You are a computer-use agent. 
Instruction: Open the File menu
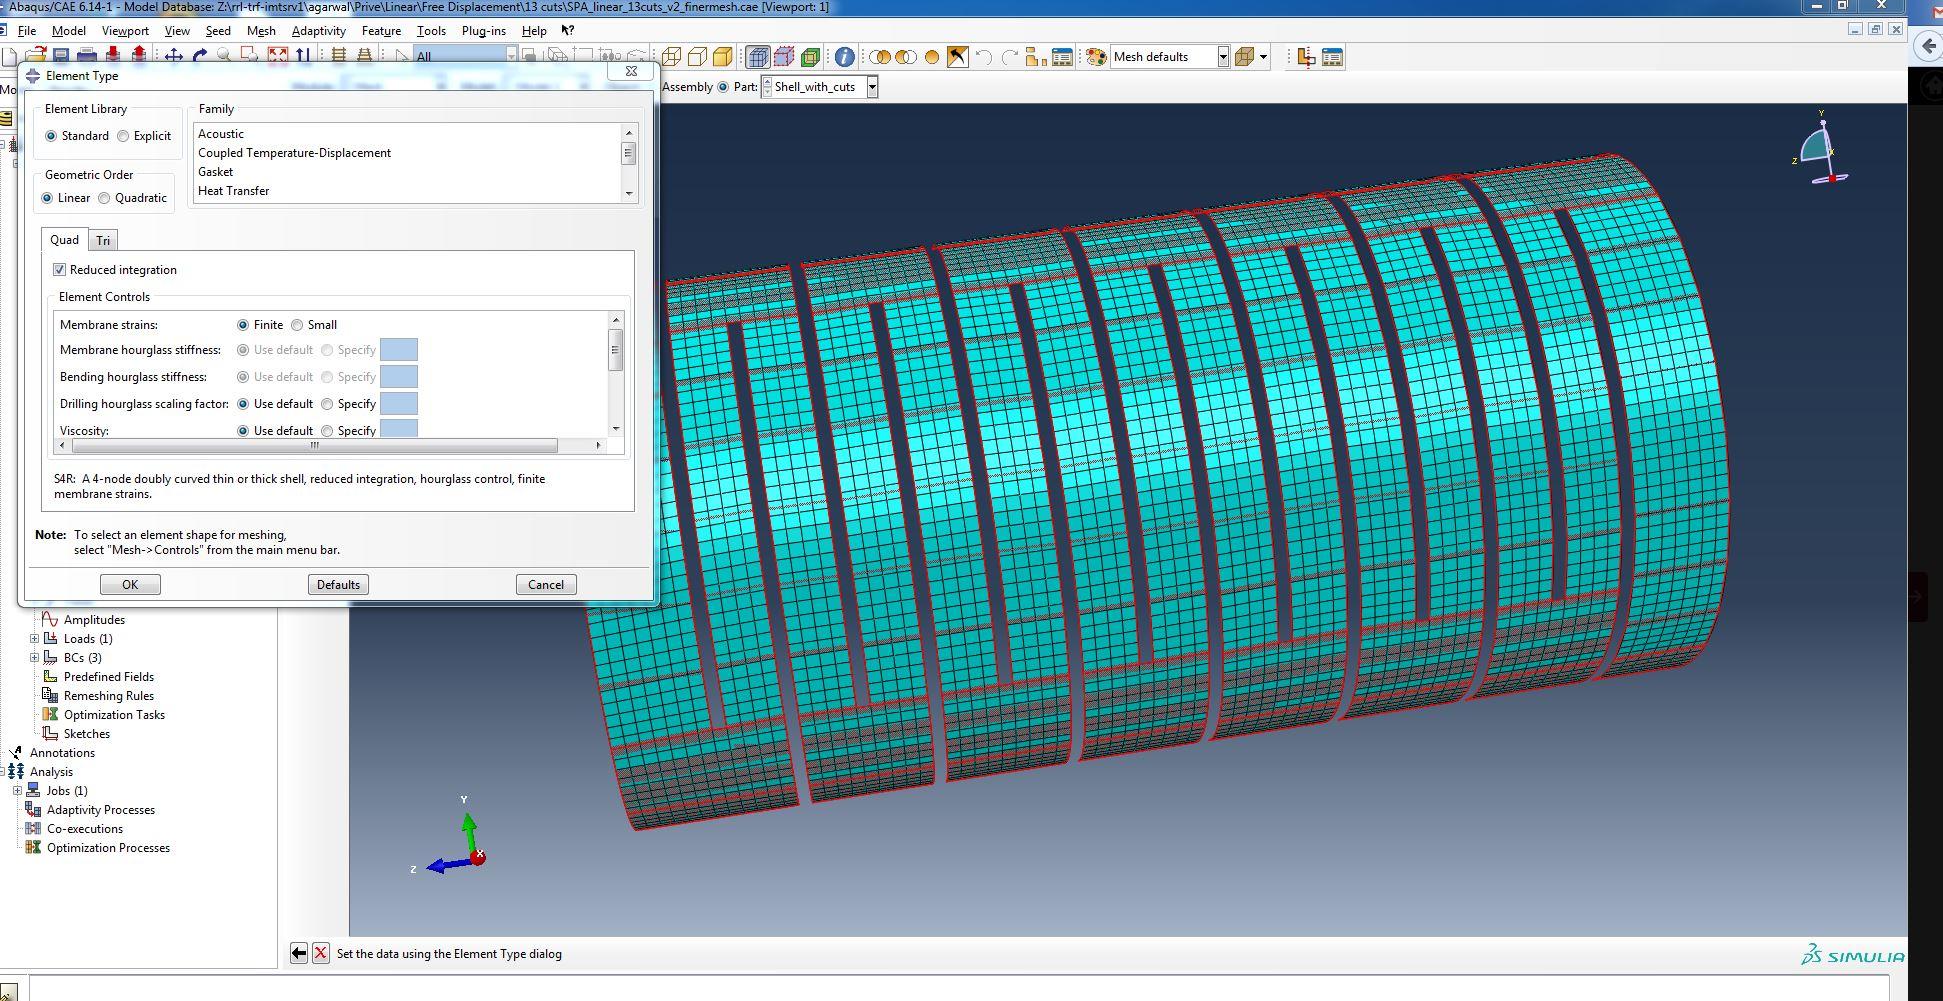point(27,31)
